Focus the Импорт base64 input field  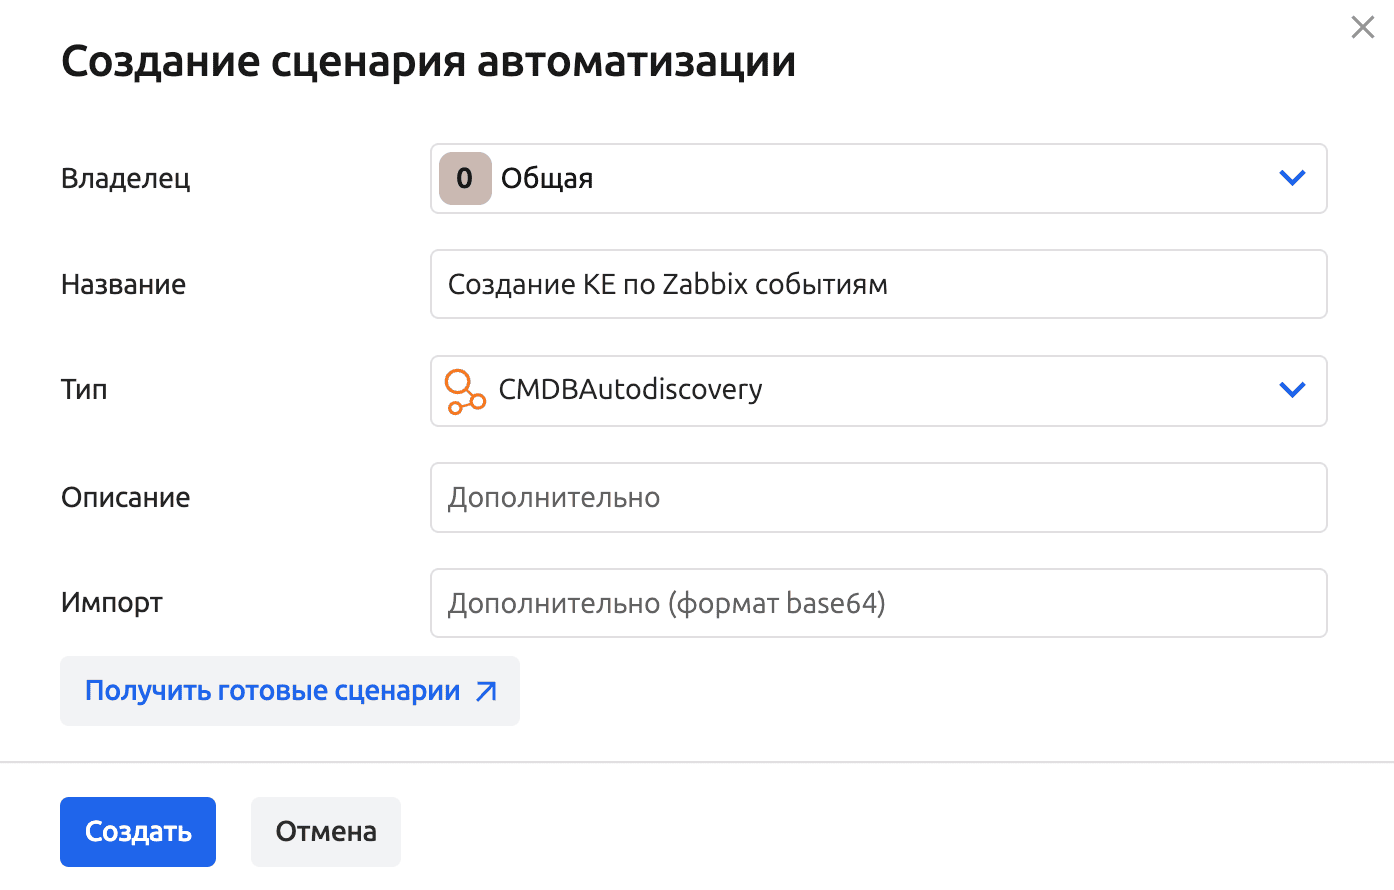tap(878, 603)
